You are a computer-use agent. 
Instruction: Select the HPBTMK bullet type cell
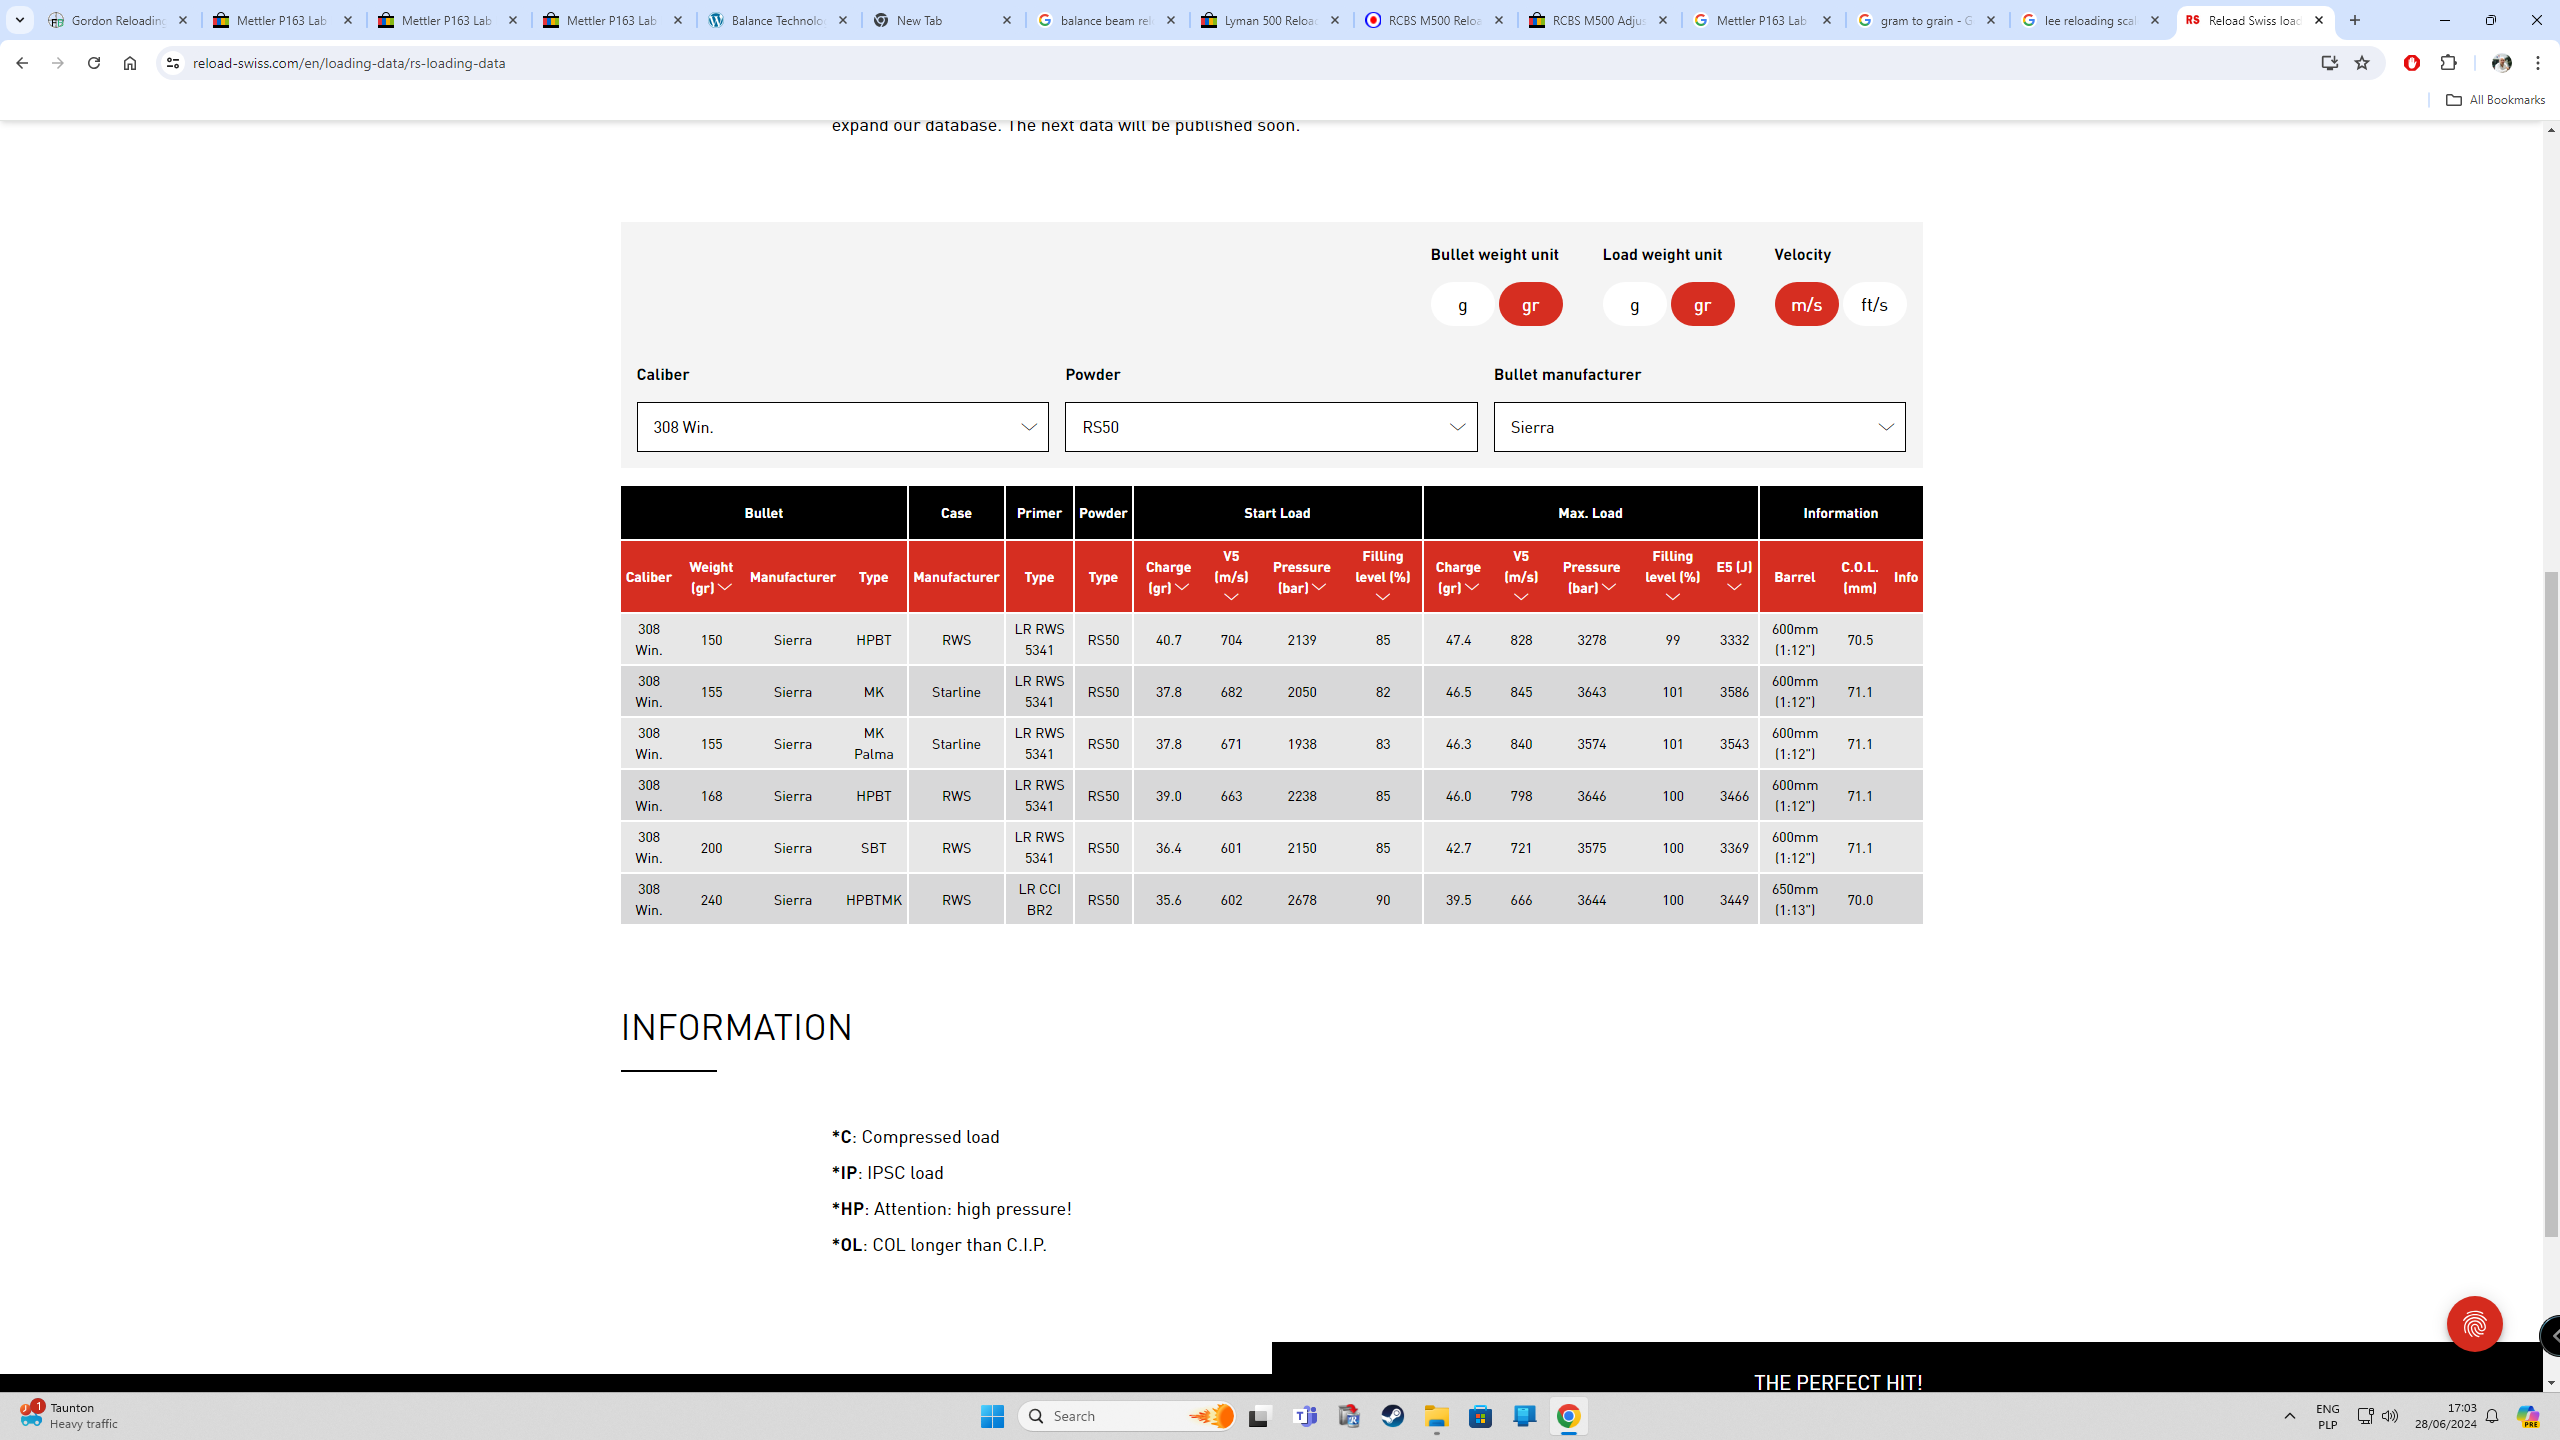coord(873,900)
